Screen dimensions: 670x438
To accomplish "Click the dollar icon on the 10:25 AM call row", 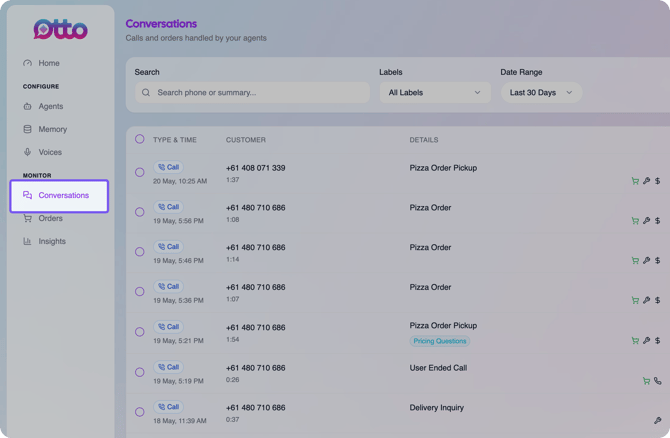I will click(x=658, y=181).
